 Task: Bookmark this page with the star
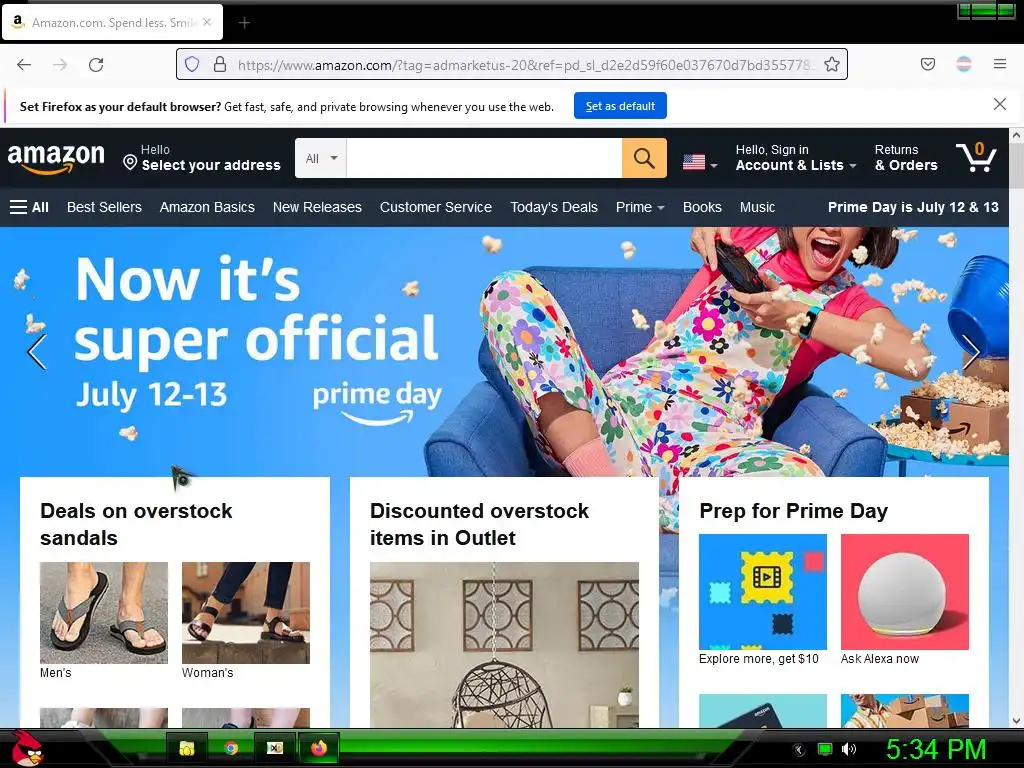point(831,64)
